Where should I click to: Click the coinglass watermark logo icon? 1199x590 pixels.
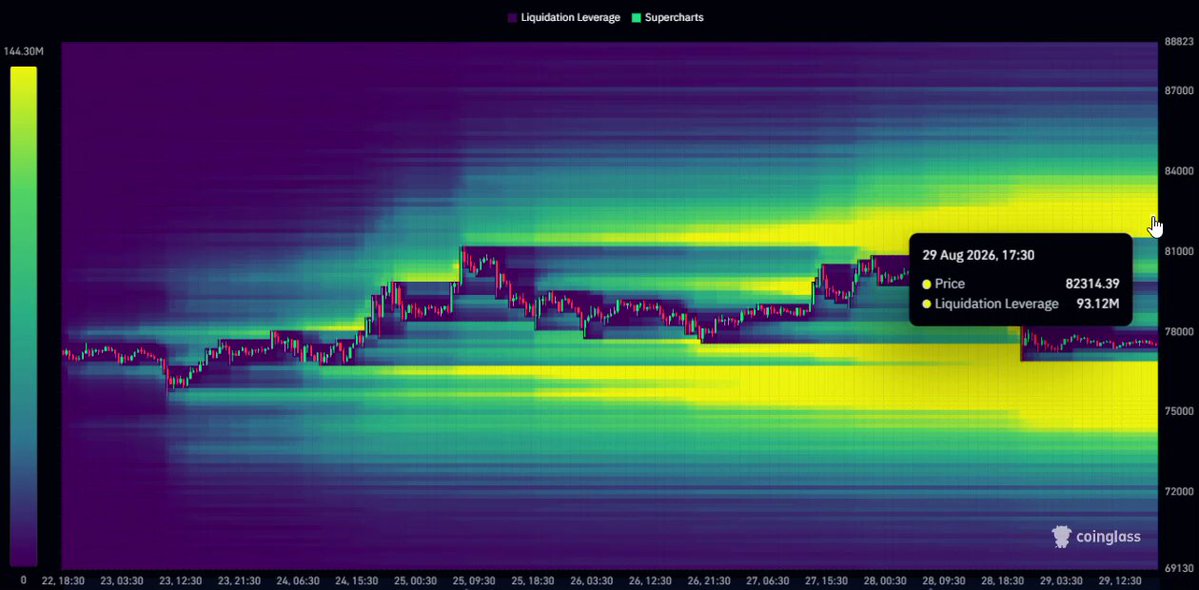tap(1061, 537)
